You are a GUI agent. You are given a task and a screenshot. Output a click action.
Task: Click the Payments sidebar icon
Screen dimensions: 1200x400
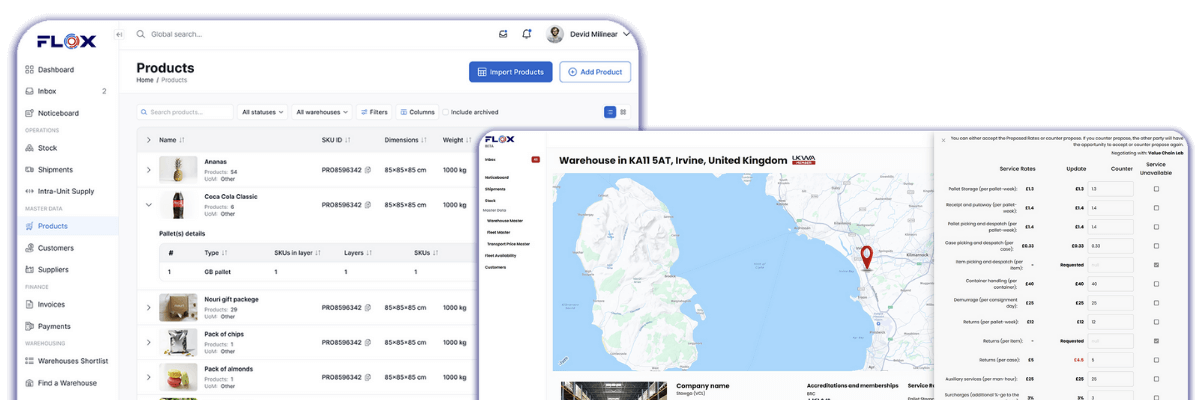(29, 326)
